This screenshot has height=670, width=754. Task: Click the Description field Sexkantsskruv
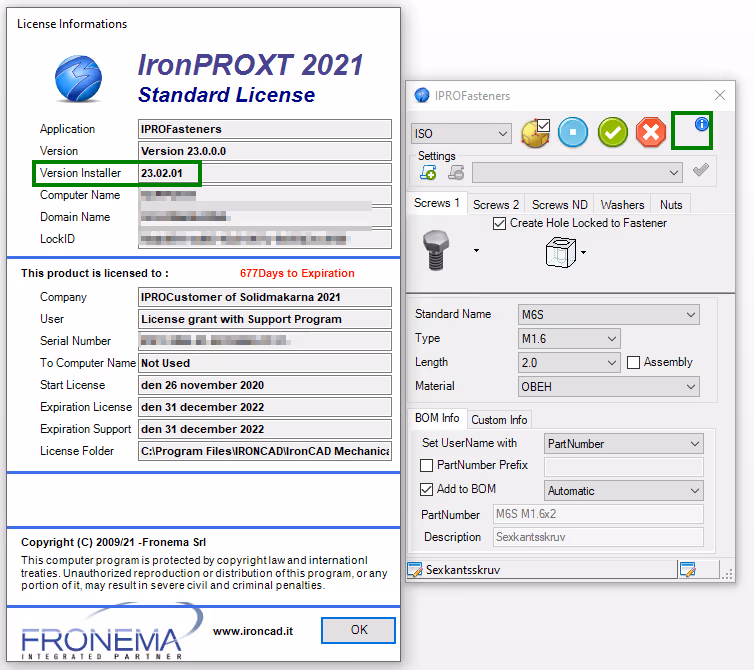(x=598, y=537)
